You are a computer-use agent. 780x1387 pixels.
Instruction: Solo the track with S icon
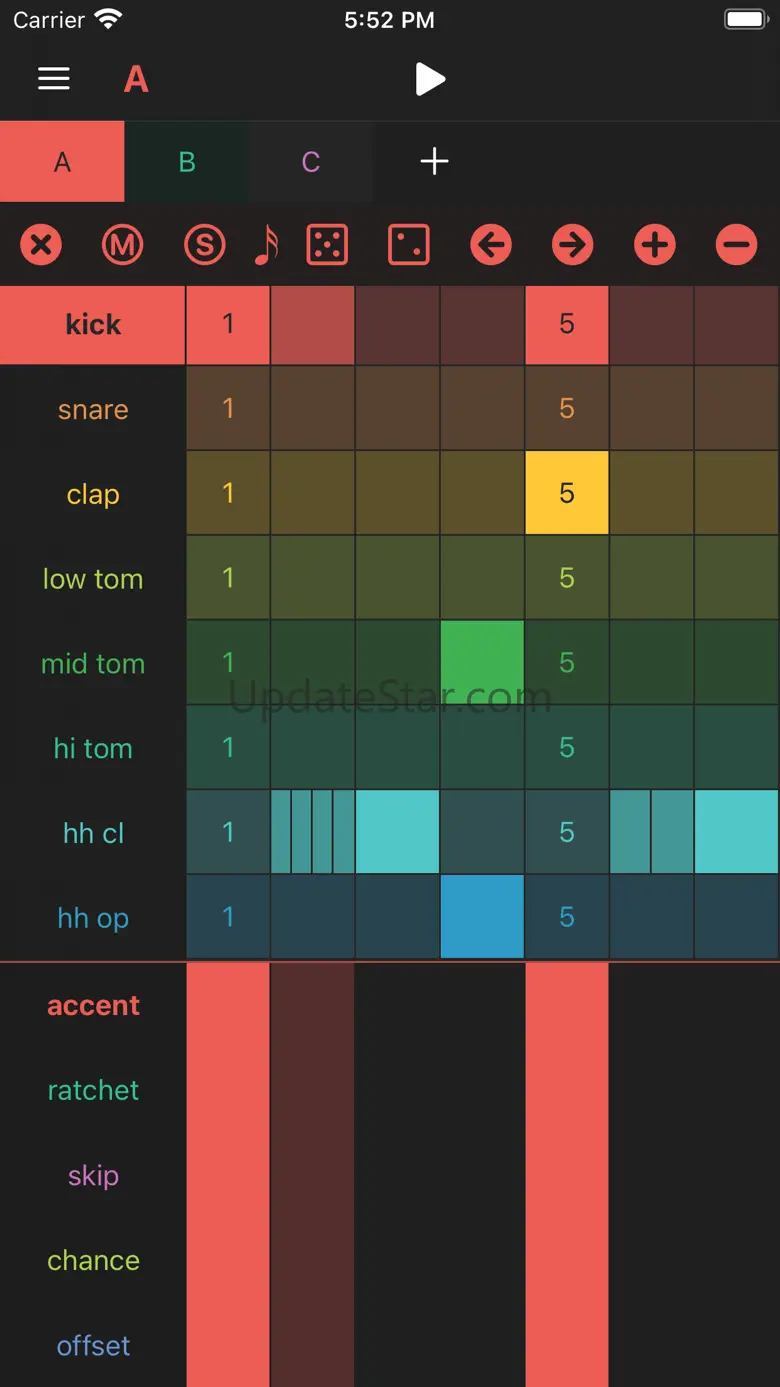(x=204, y=245)
